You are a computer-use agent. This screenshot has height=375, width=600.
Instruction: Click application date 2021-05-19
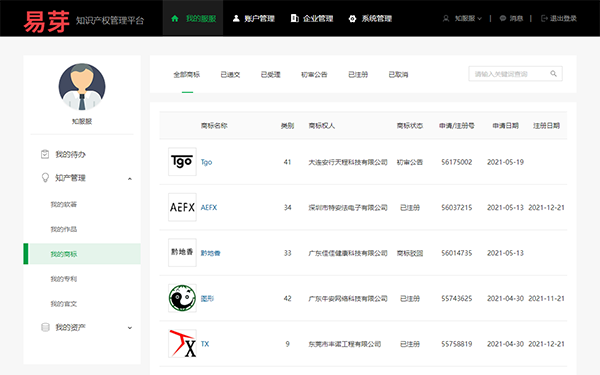[505, 162]
